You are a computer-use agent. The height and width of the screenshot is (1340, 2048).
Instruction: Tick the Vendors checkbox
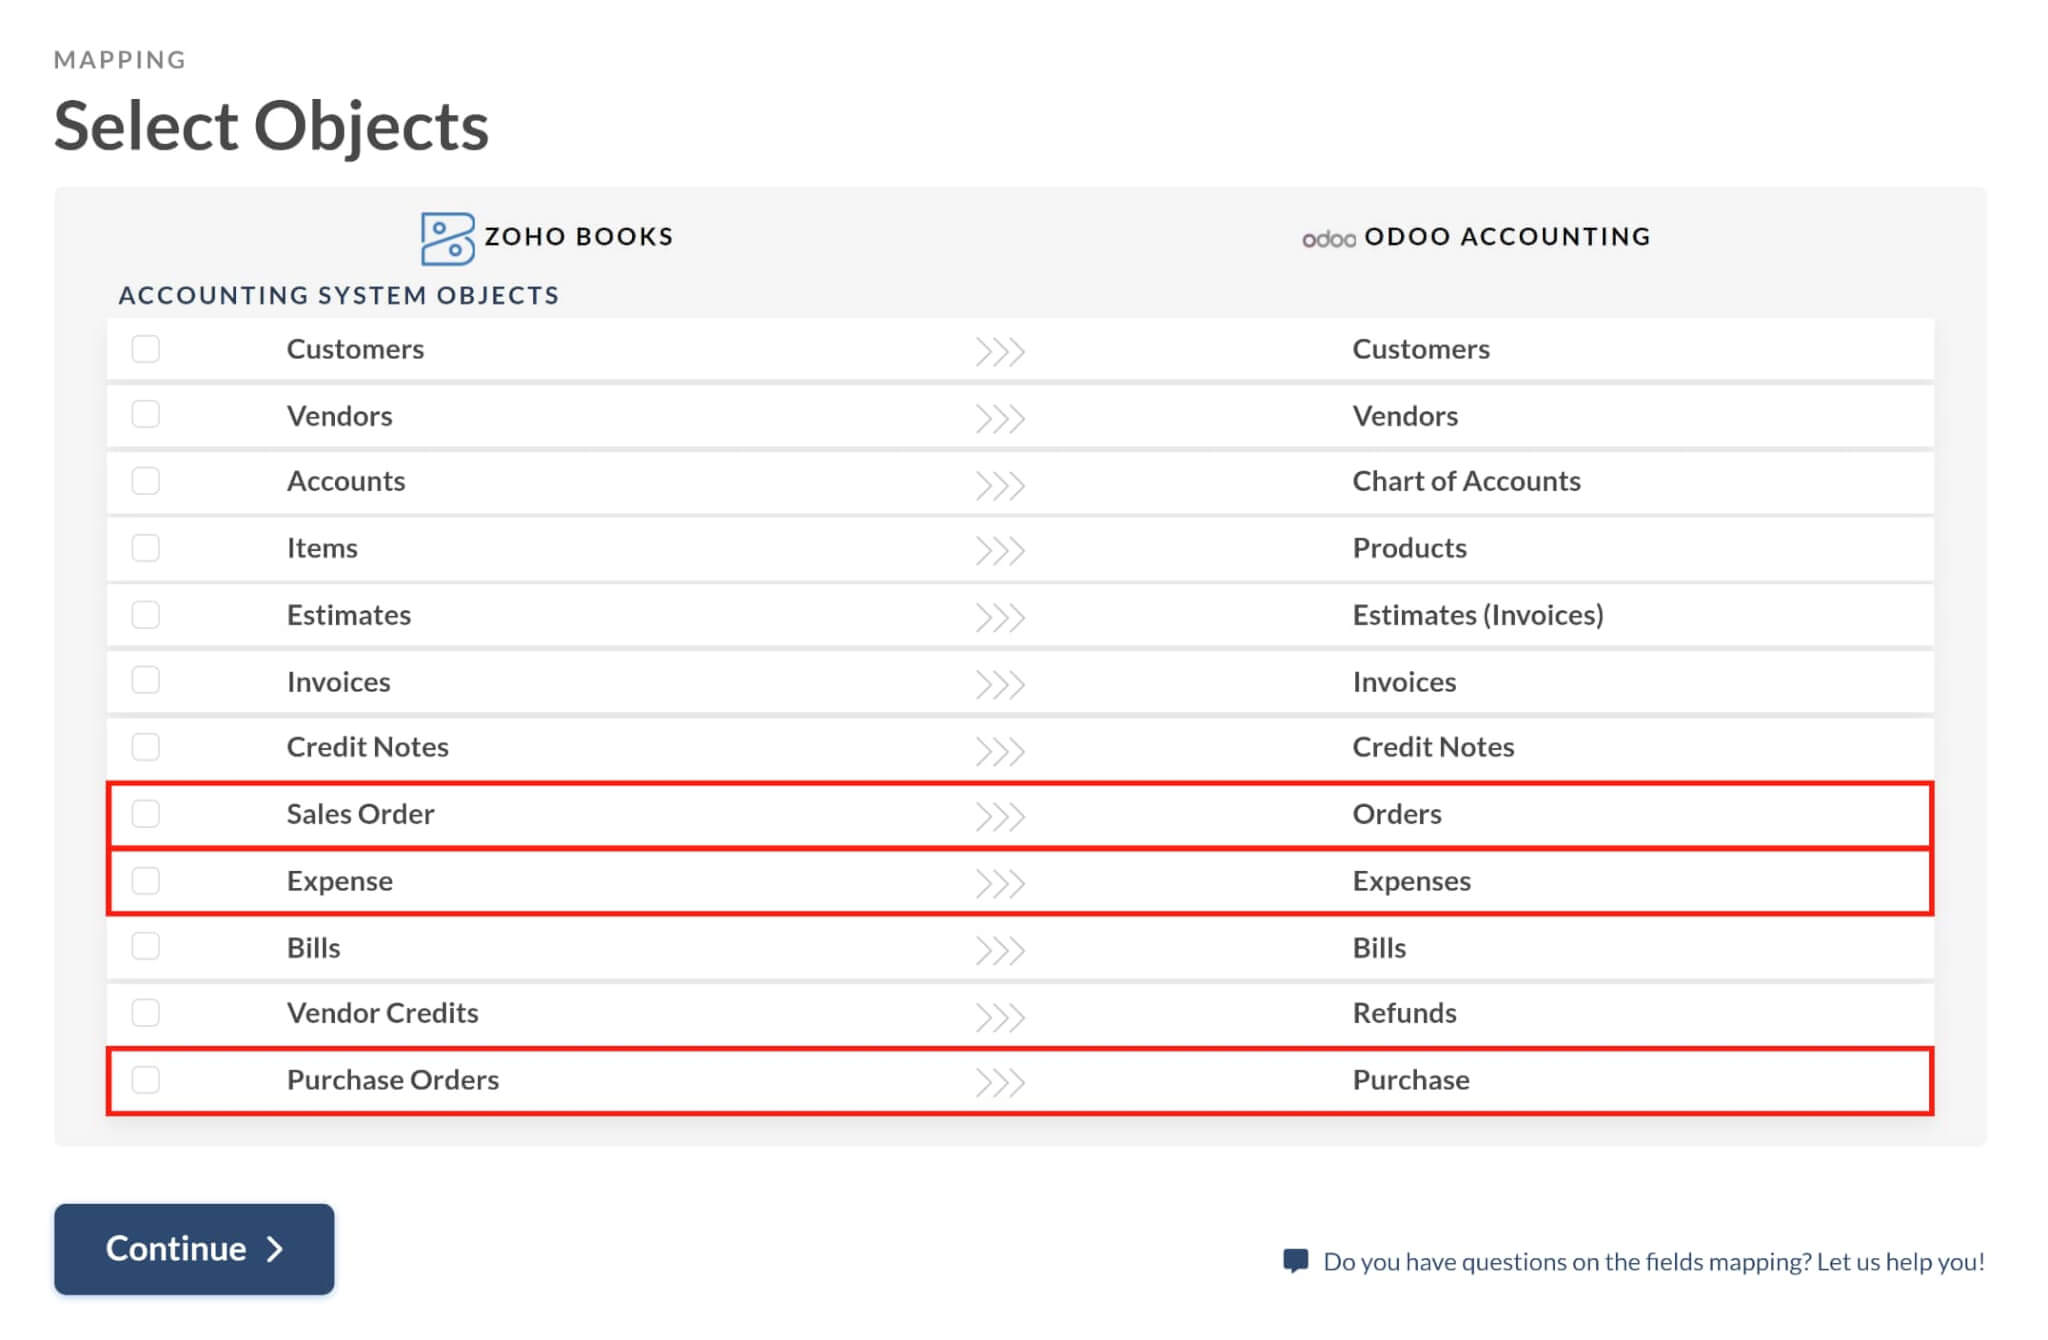coord(146,414)
